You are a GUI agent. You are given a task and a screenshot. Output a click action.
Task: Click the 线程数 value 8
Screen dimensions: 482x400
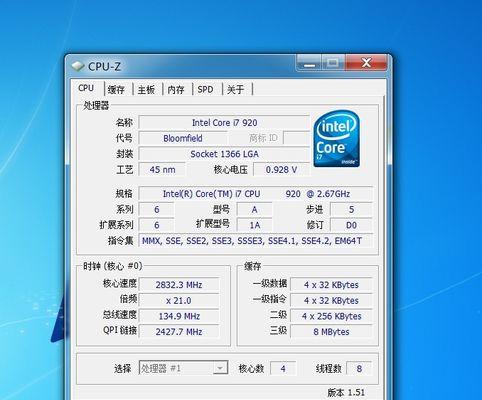point(359,368)
